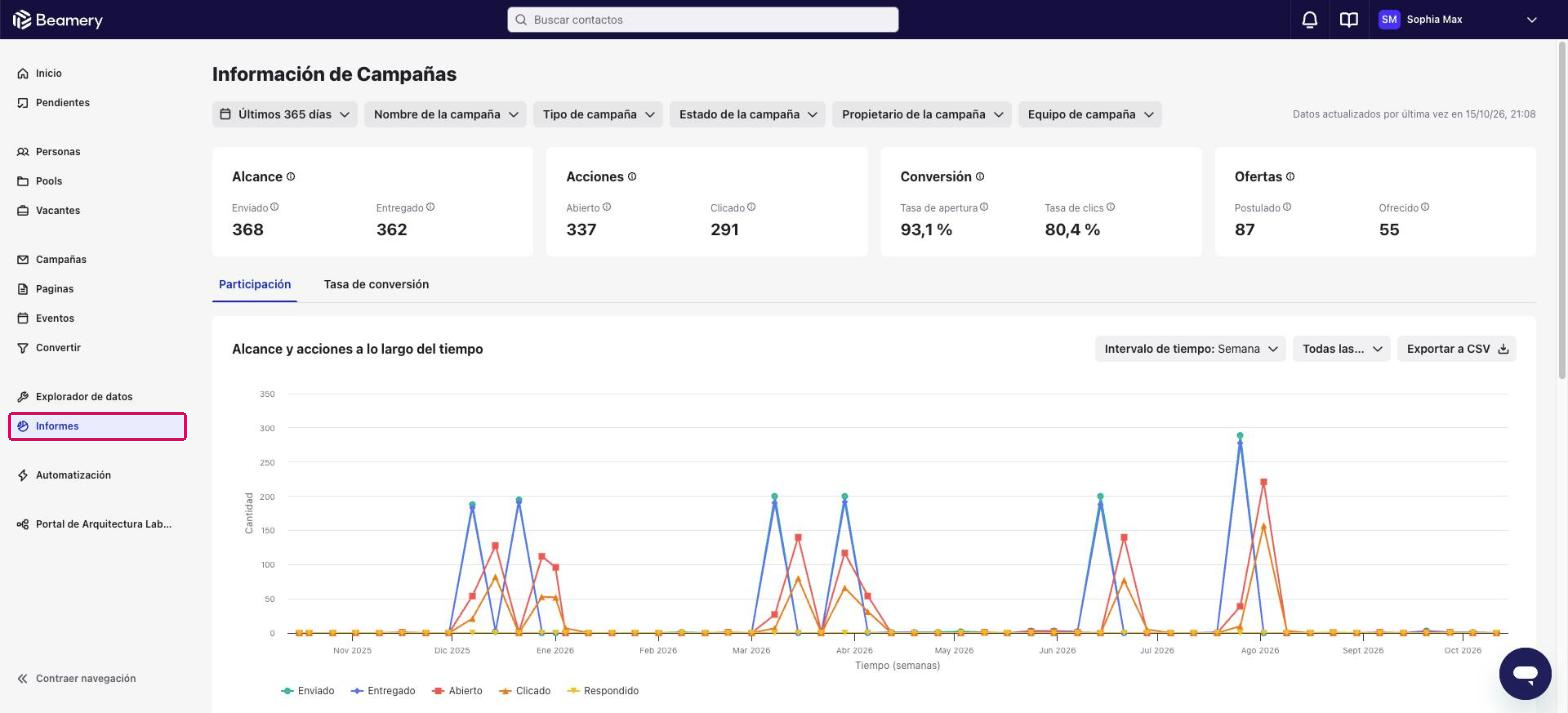Open Equipo de campaña filter
1568x713 pixels.
point(1090,114)
